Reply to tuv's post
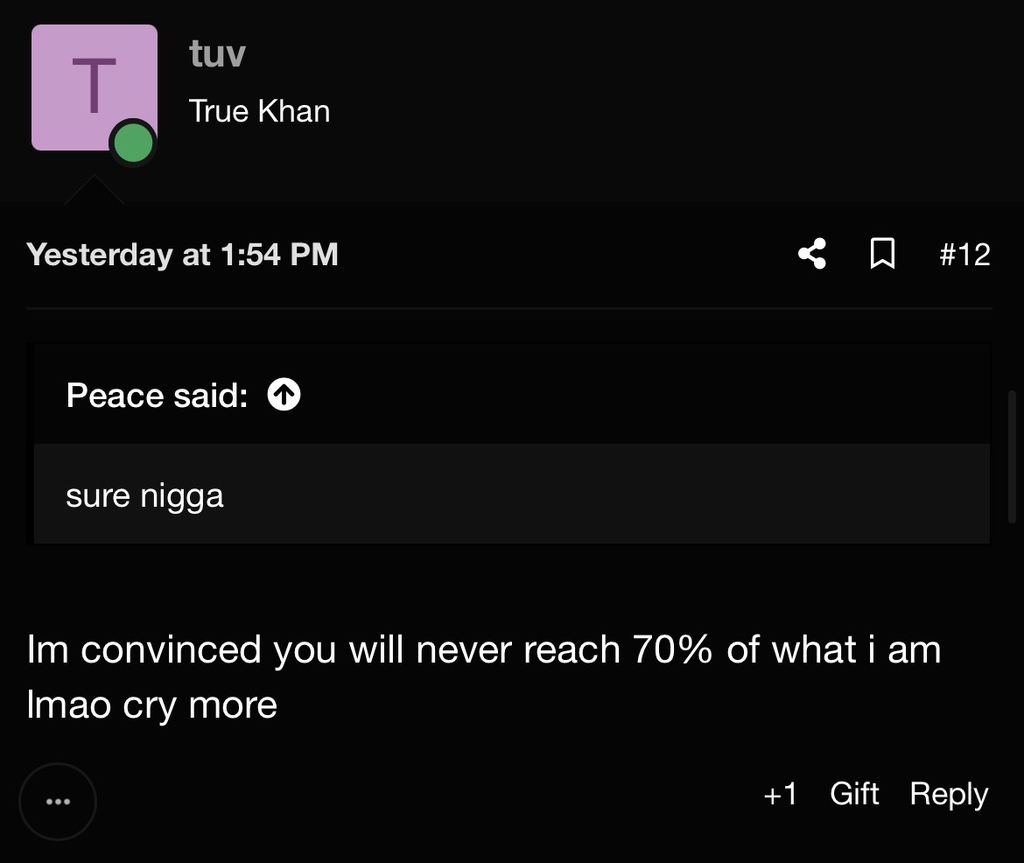 [948, 794]
